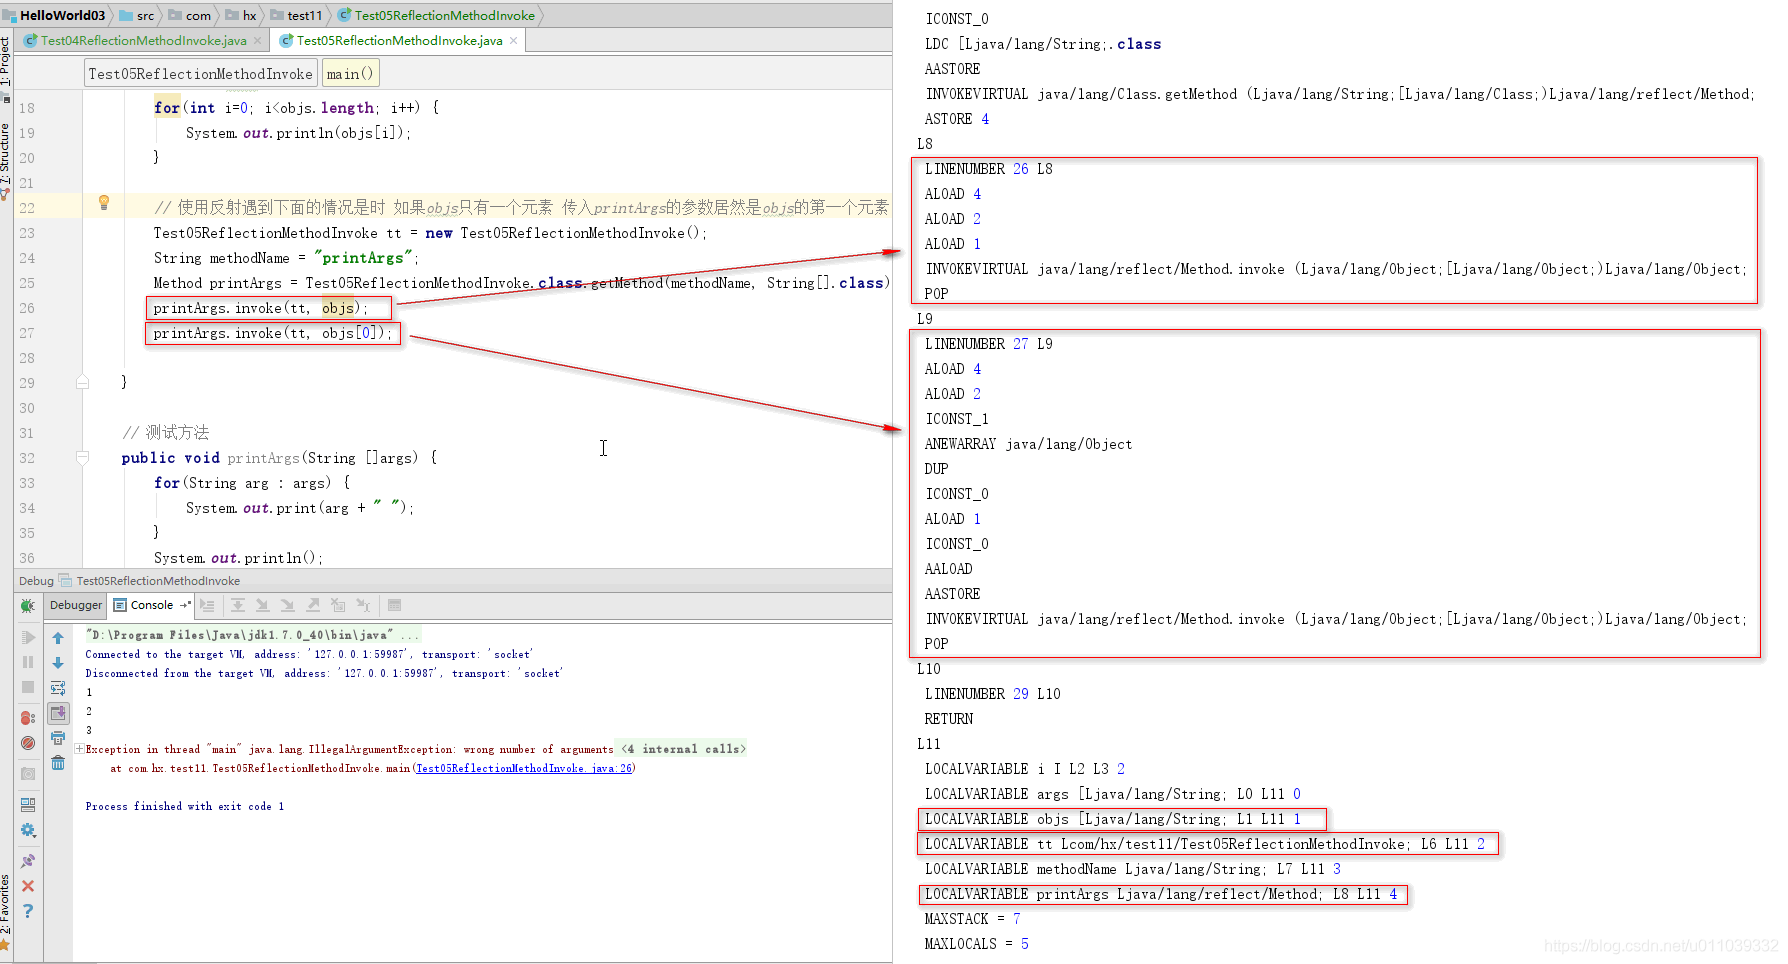1788x964 pixels.
Task: Close the Test05ReflectionMethodInvoke.java tab
Action: (x=514, y=41)
